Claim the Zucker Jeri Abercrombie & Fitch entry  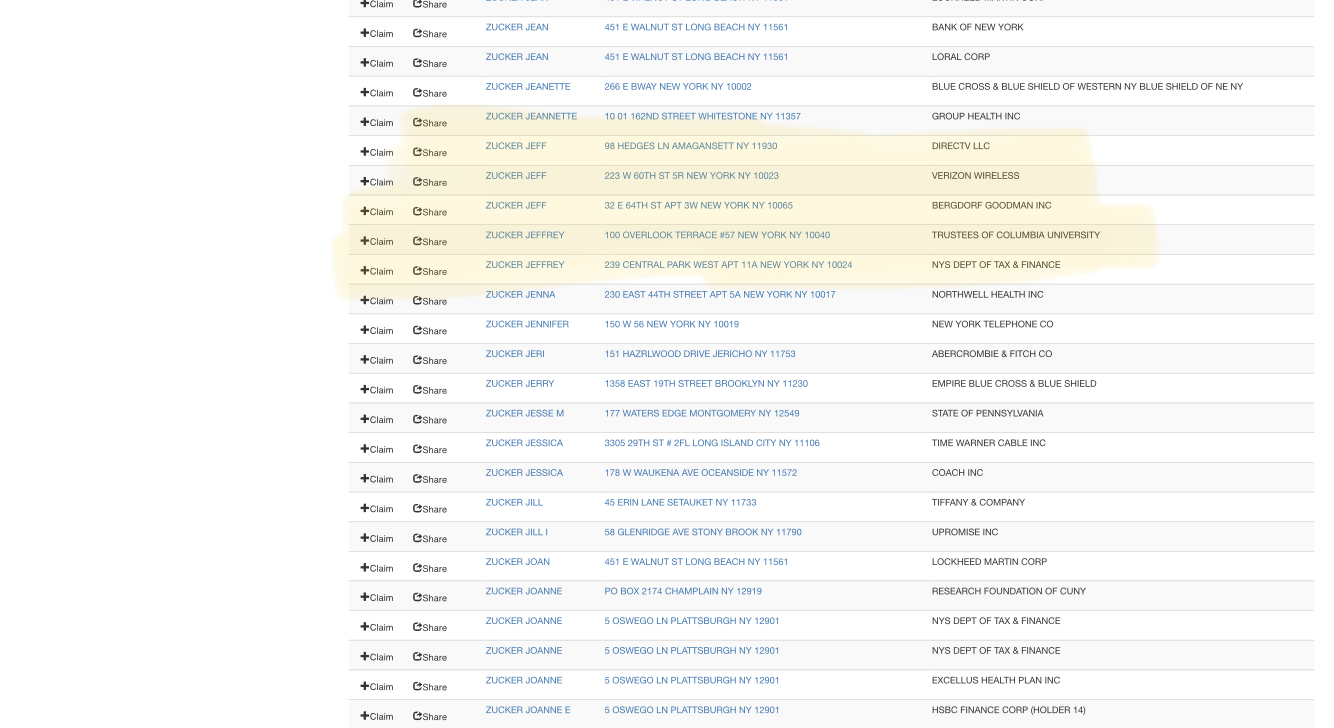377,360
